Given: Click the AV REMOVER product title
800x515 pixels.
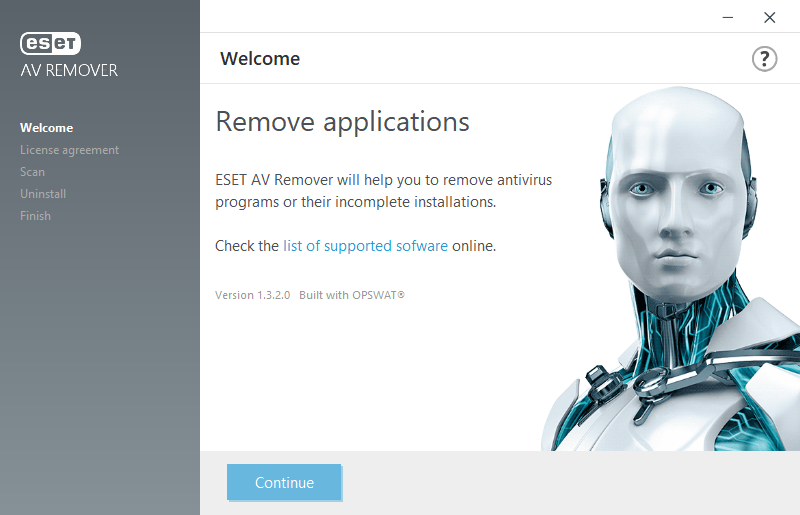Looking at the screenshot, I should point(69,70).
